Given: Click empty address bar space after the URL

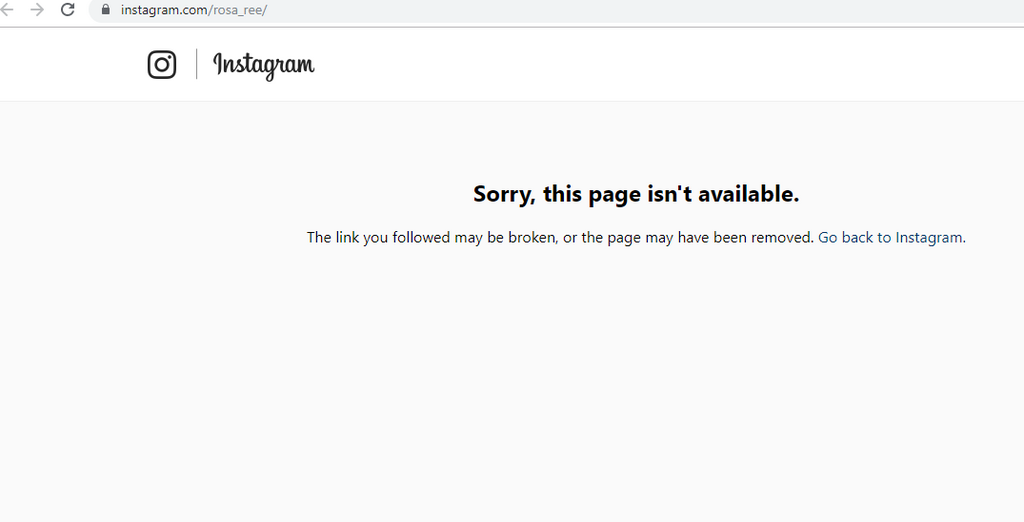Looking at the screenshot, I should pyautogui.click(x=640, y=10).
